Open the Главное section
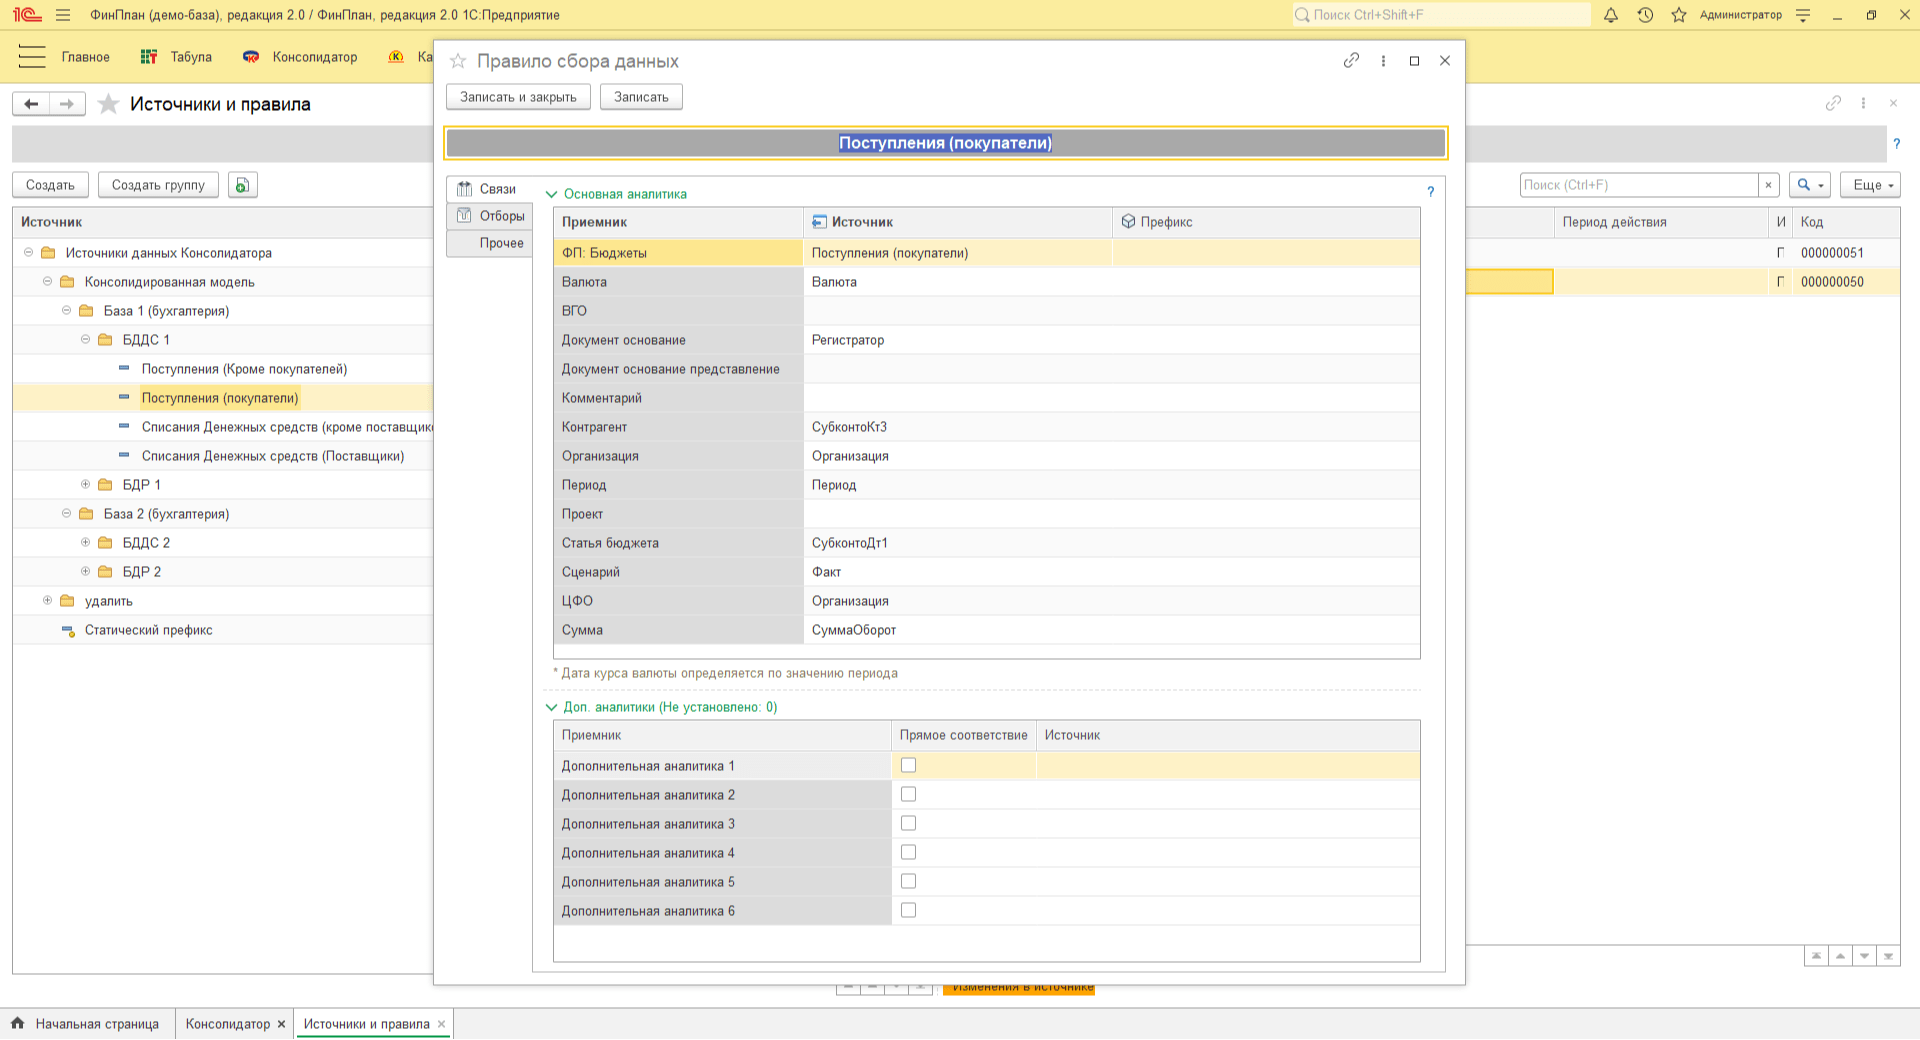 click(x=86, y=57)
